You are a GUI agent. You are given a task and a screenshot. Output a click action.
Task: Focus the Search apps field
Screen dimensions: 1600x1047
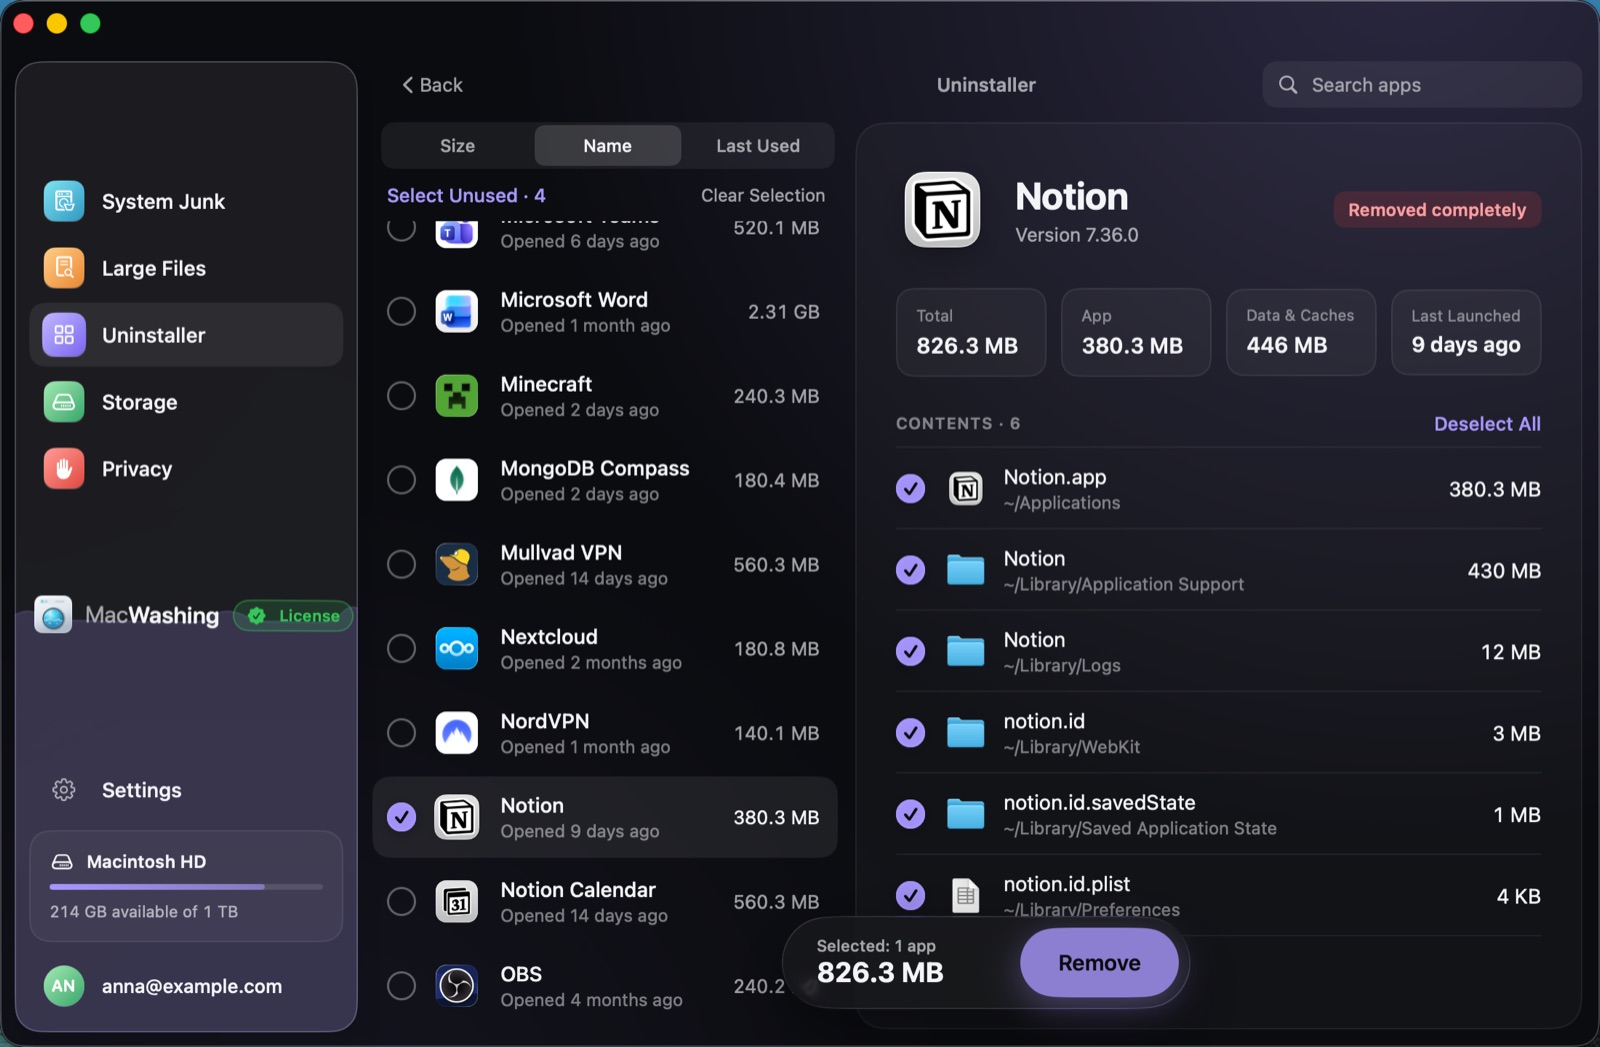[1422, 85]
